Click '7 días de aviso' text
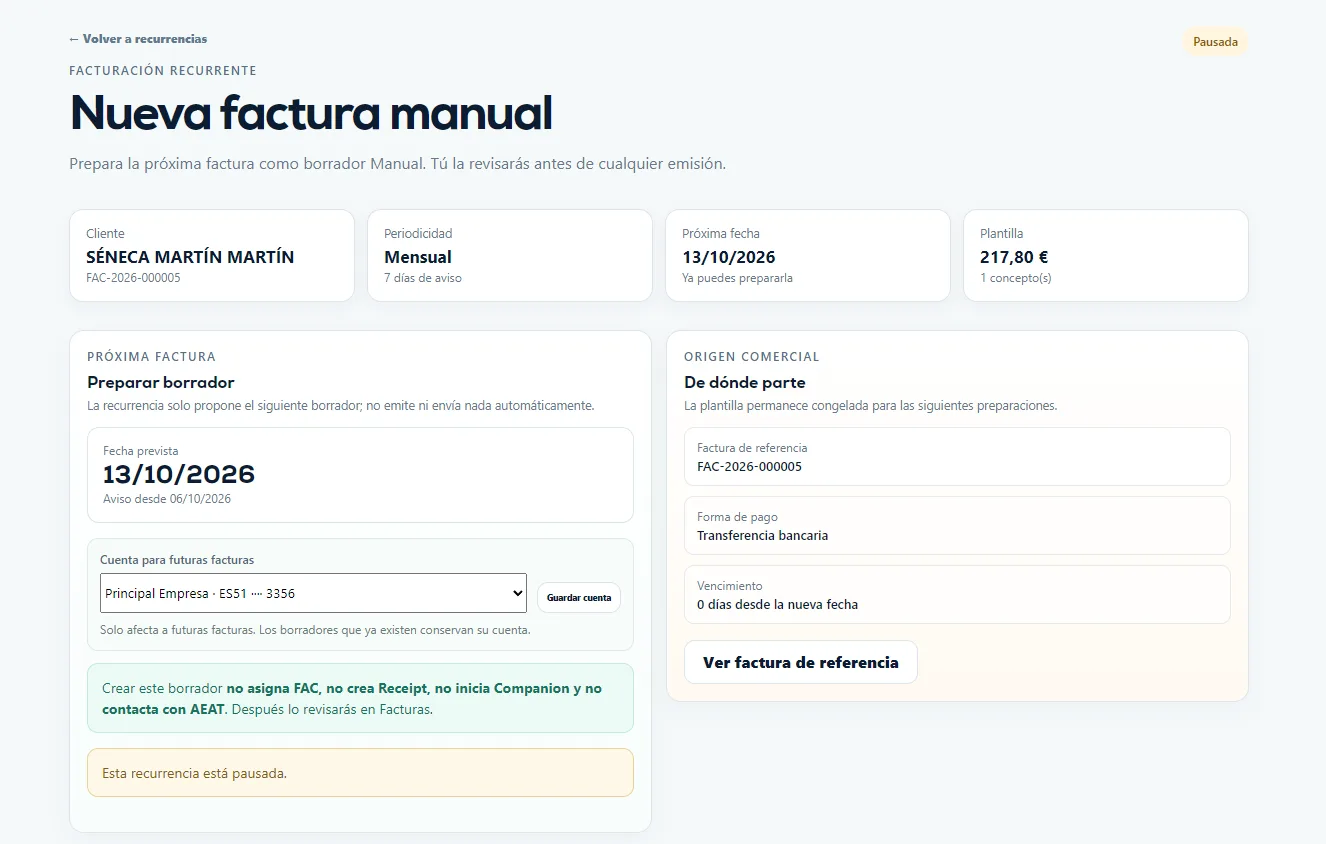Screen dimensions: 1326x844 pyautogui.click(x=423, y=278)
